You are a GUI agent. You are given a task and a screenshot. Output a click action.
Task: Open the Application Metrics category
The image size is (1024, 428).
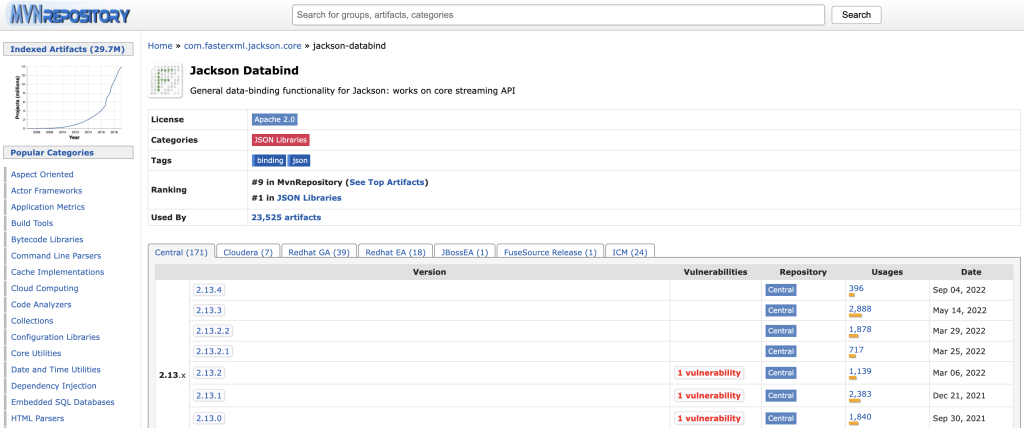coord(48,207)
